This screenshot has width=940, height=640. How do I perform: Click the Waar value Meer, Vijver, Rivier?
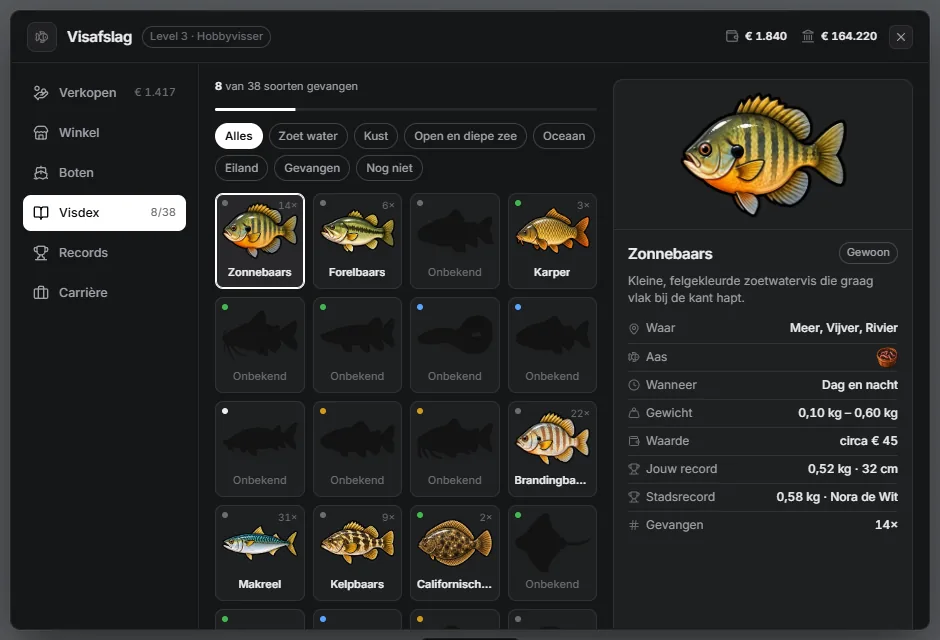point(843,328)
